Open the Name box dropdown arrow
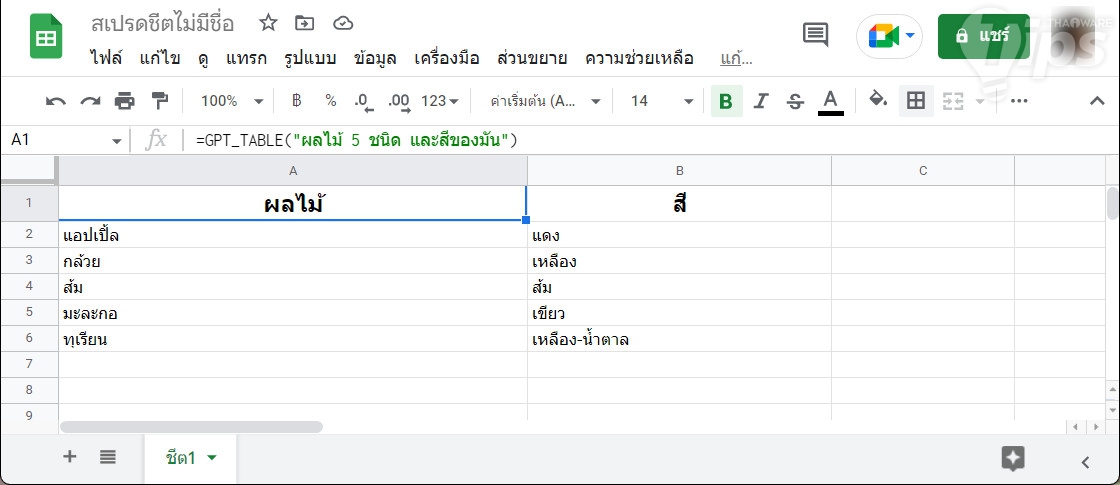 (x=117, y=141)
